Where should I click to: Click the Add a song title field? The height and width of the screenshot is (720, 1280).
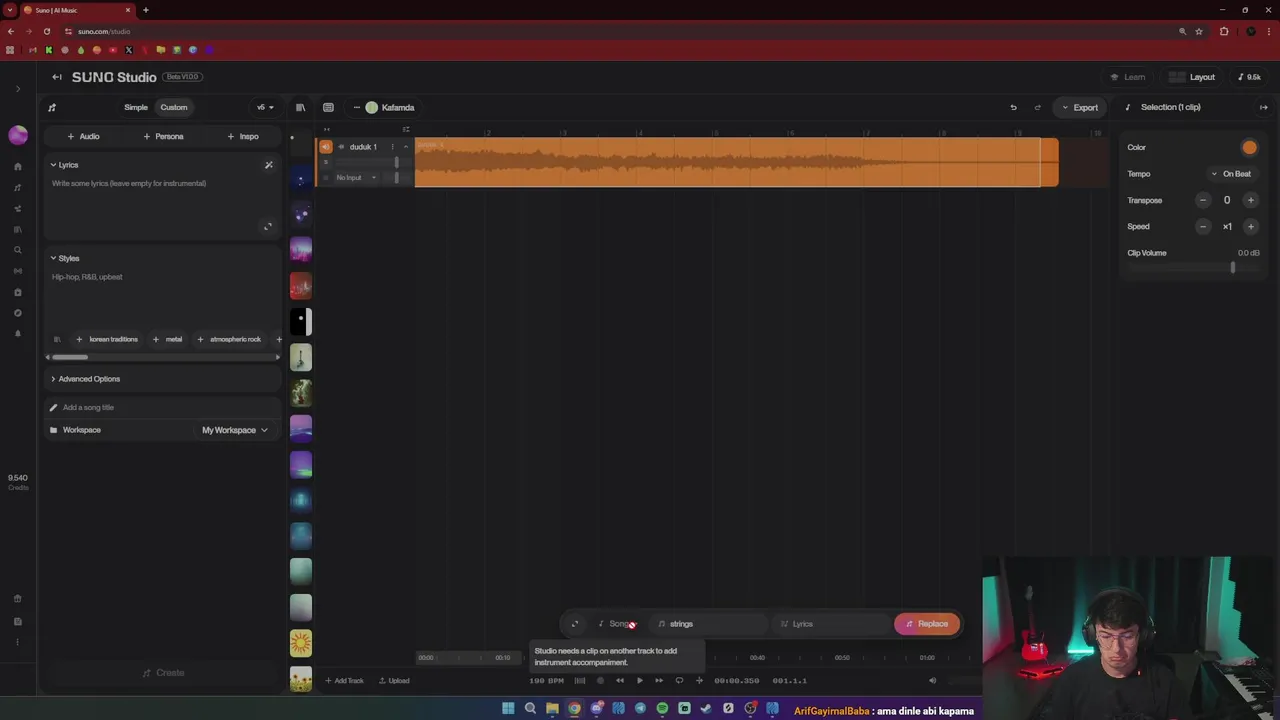tap(162, 408)
